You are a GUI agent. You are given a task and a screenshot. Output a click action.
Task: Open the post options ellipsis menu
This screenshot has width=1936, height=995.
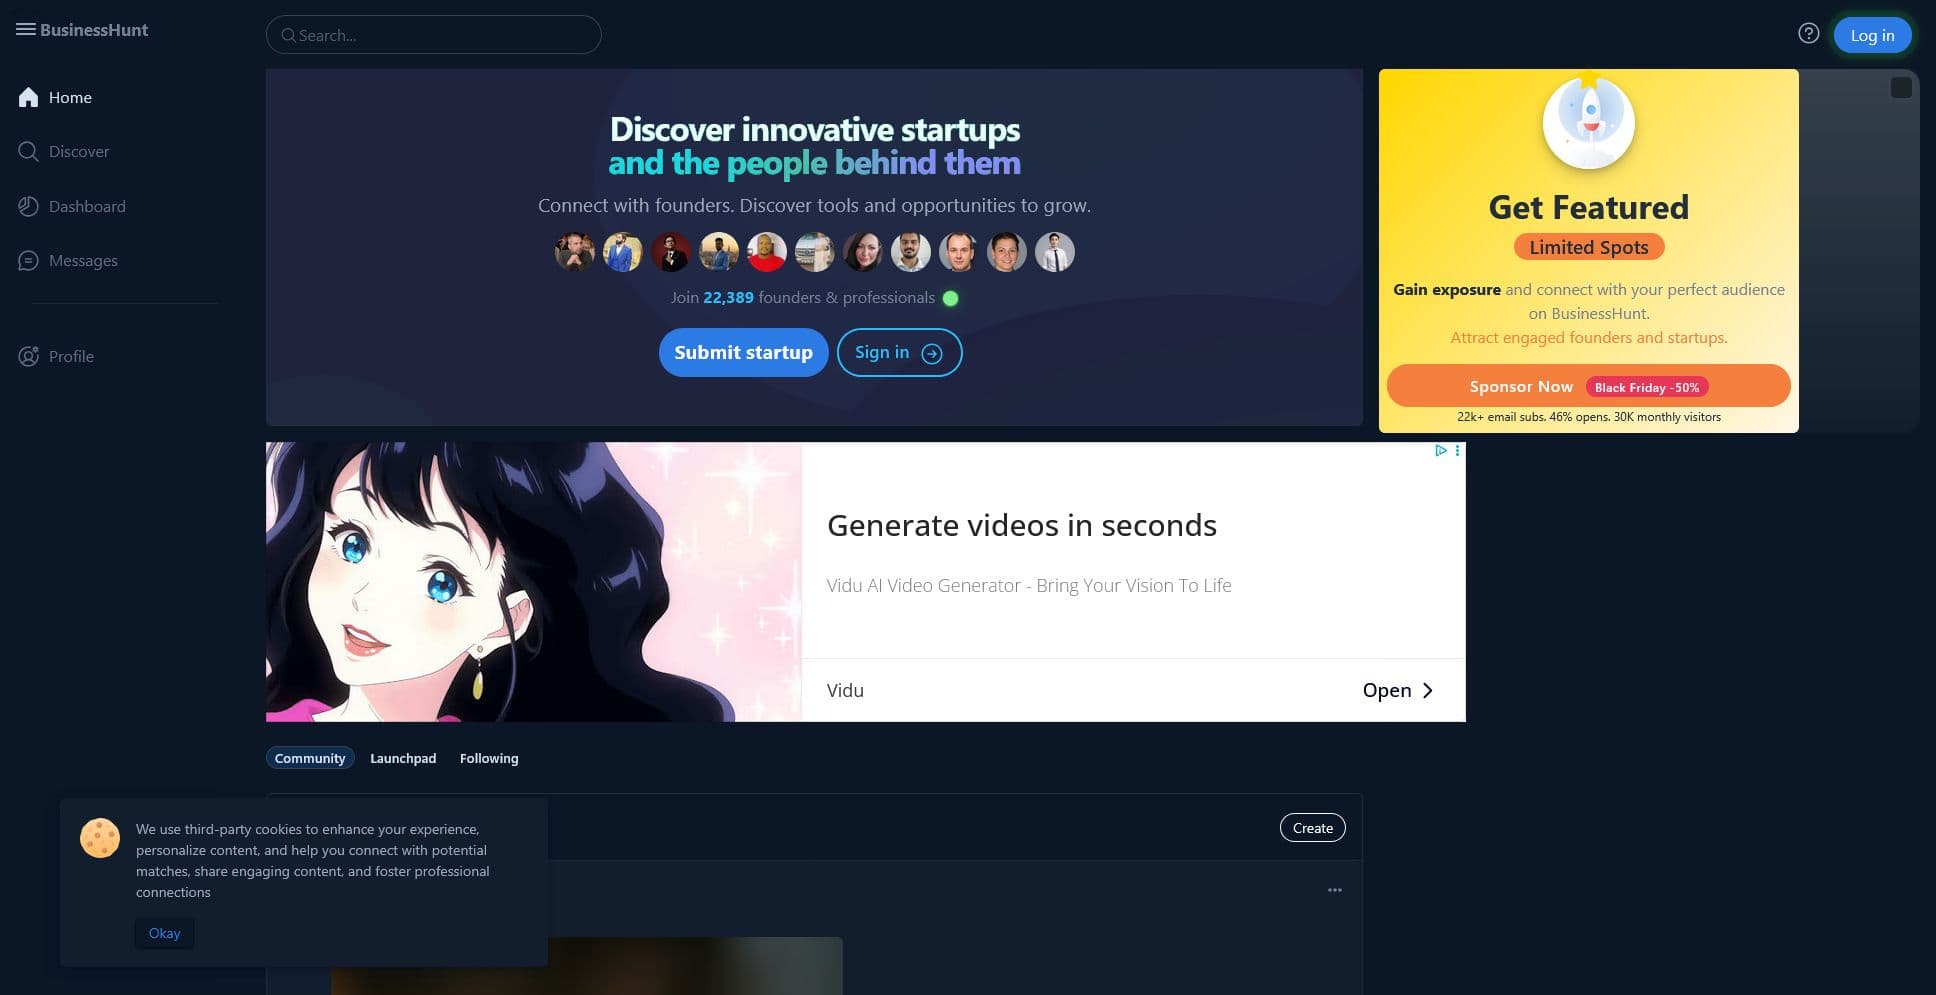1334,889
